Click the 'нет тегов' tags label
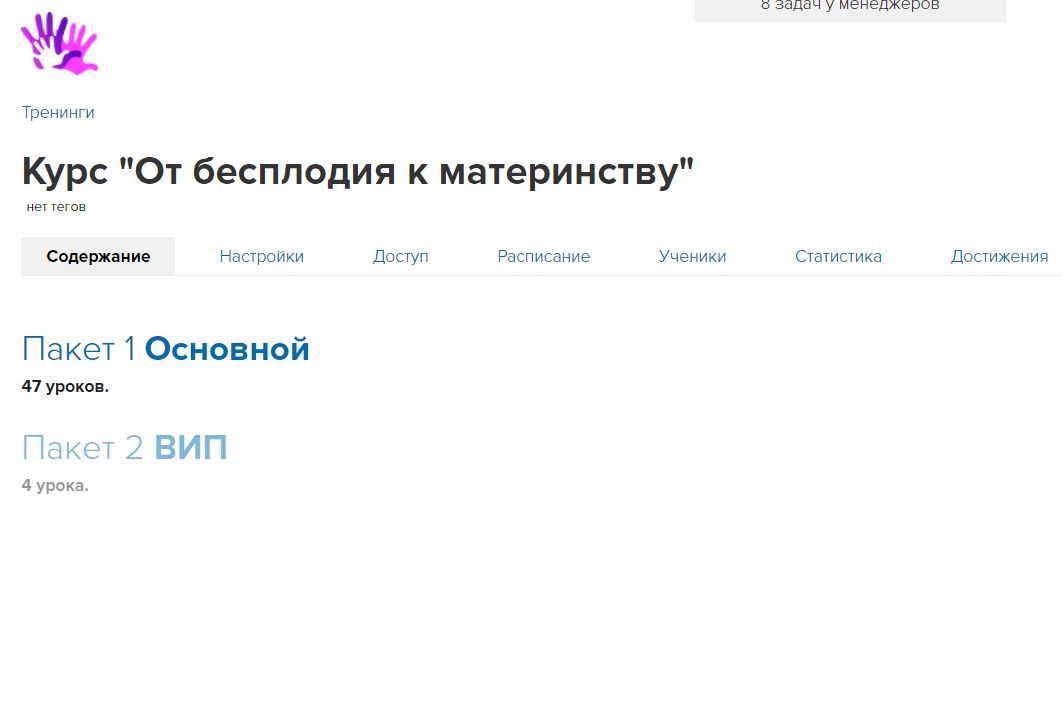The height and width of the screenshot is (713, 1062). [56, 207]
